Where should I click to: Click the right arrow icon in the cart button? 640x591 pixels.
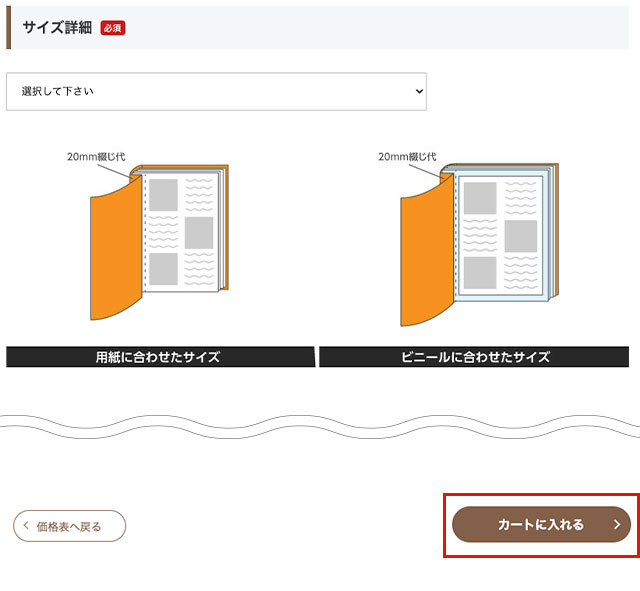617,524
